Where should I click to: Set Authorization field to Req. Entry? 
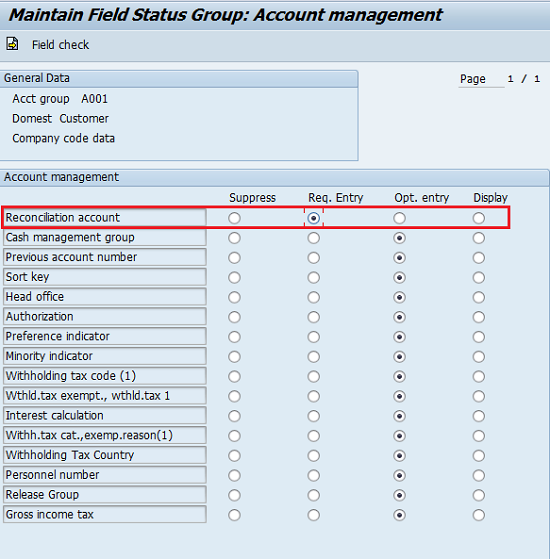tap(314, 317)
